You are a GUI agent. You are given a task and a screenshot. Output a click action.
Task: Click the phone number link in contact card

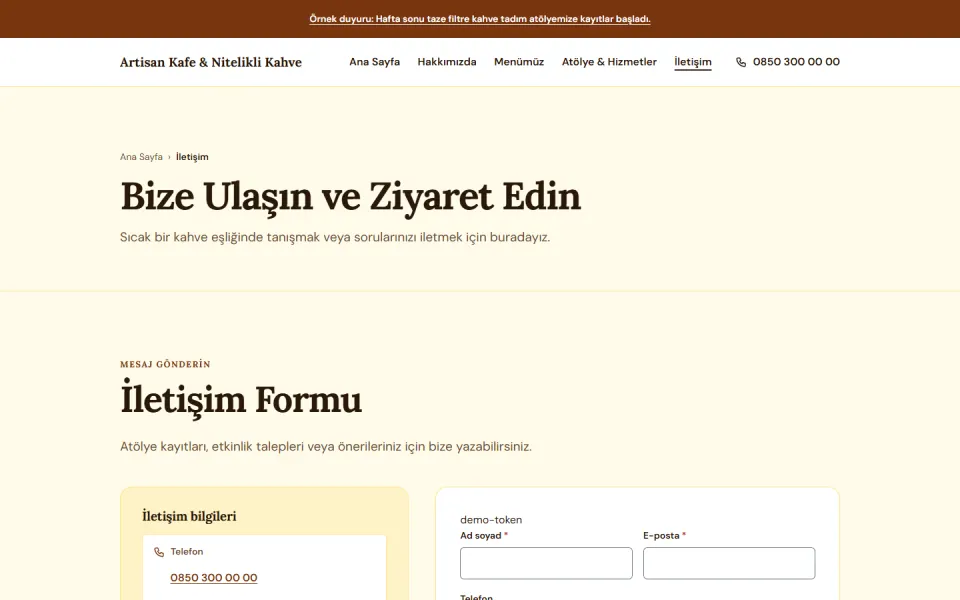[214, 577]
